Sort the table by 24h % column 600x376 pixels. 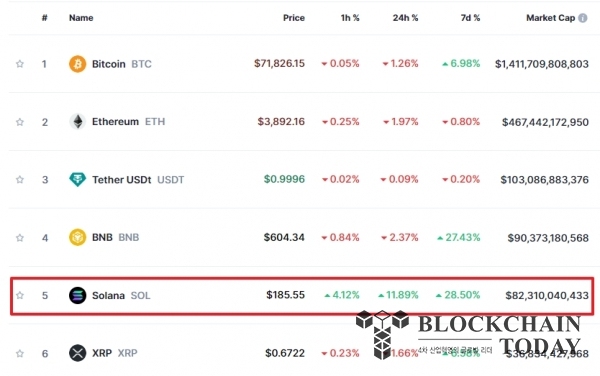click(405, 18)
